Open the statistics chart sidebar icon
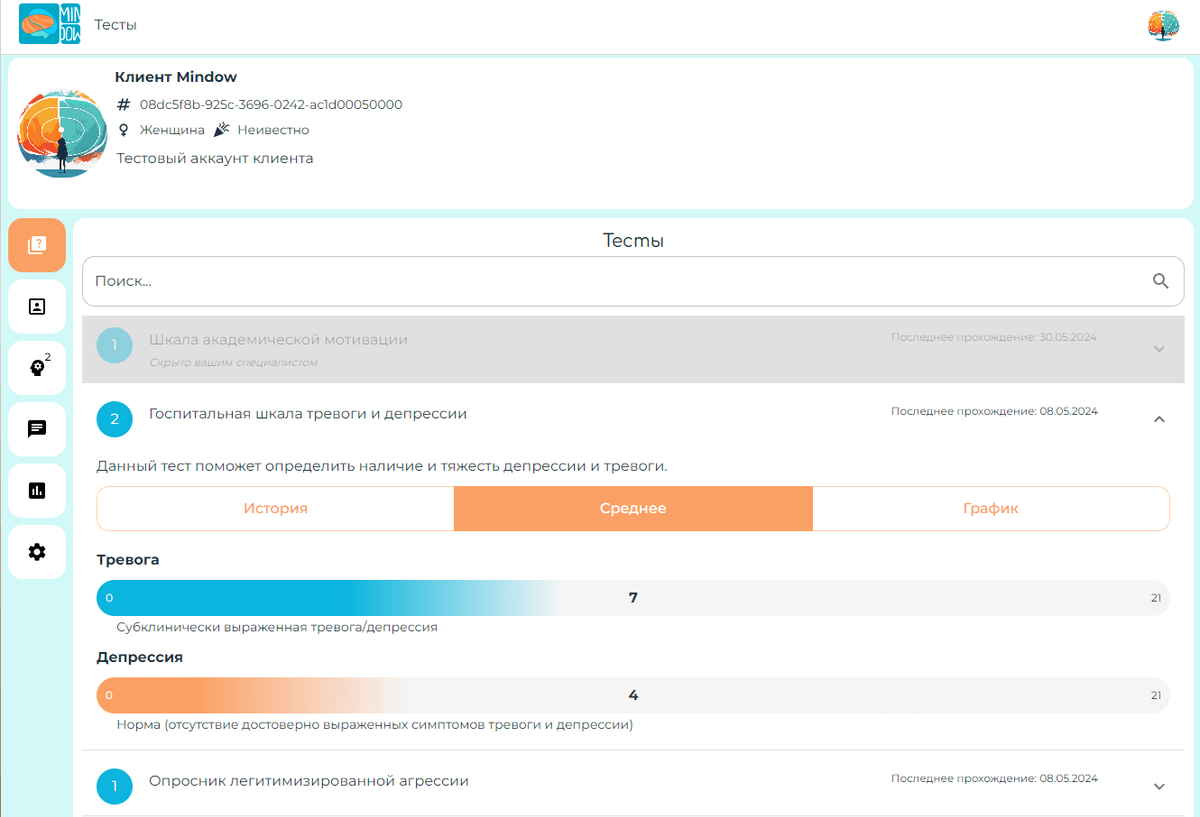This screenshot has width=1200, height=817. pyautogui.click(x=37, y=490)
